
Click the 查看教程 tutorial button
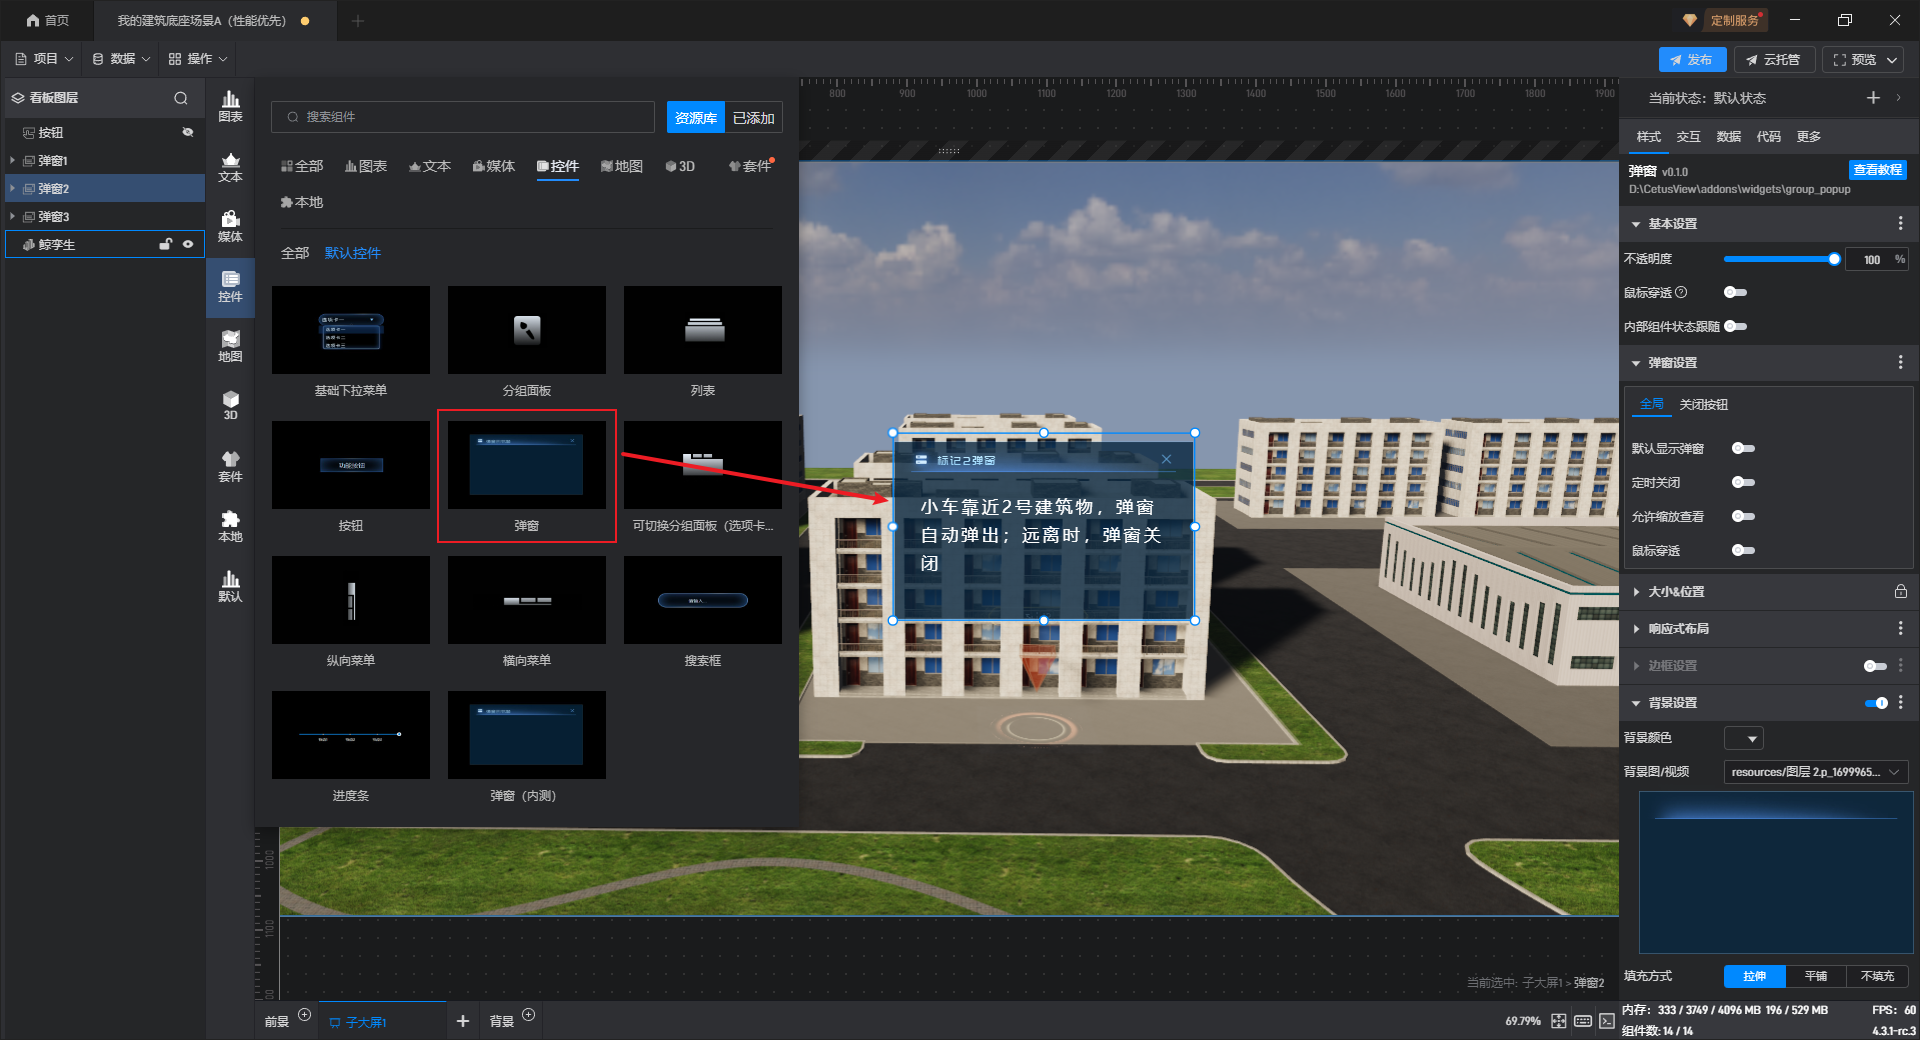(1877, 170)
